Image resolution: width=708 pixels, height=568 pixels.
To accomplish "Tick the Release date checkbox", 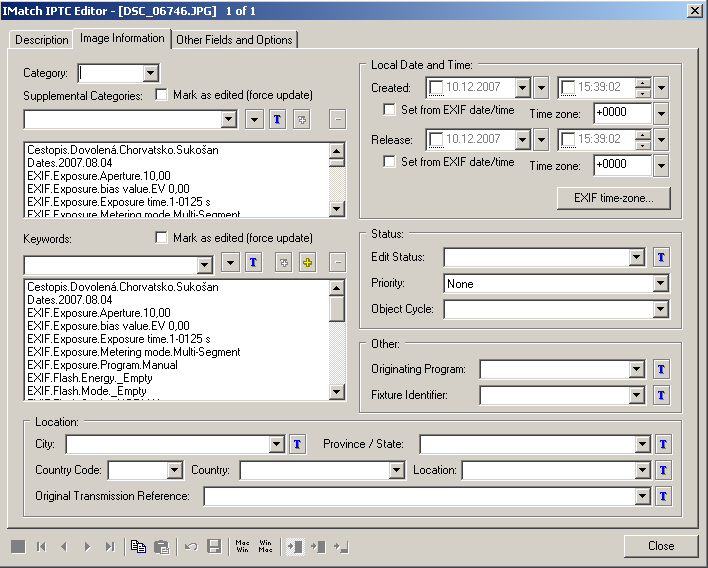I will (436, 140).
